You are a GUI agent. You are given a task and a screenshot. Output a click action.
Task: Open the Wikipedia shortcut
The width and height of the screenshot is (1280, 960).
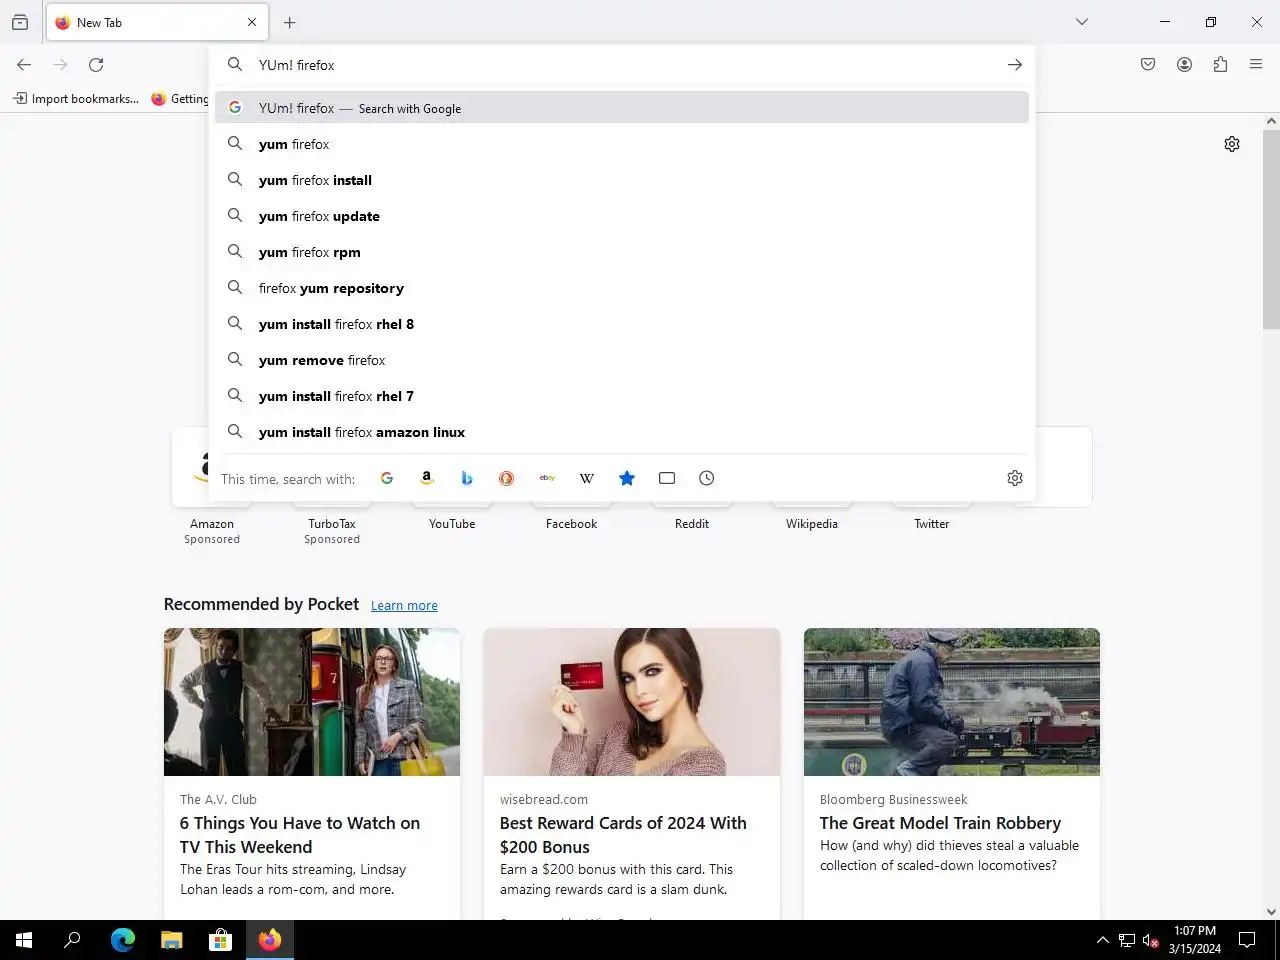click(812, 523)
